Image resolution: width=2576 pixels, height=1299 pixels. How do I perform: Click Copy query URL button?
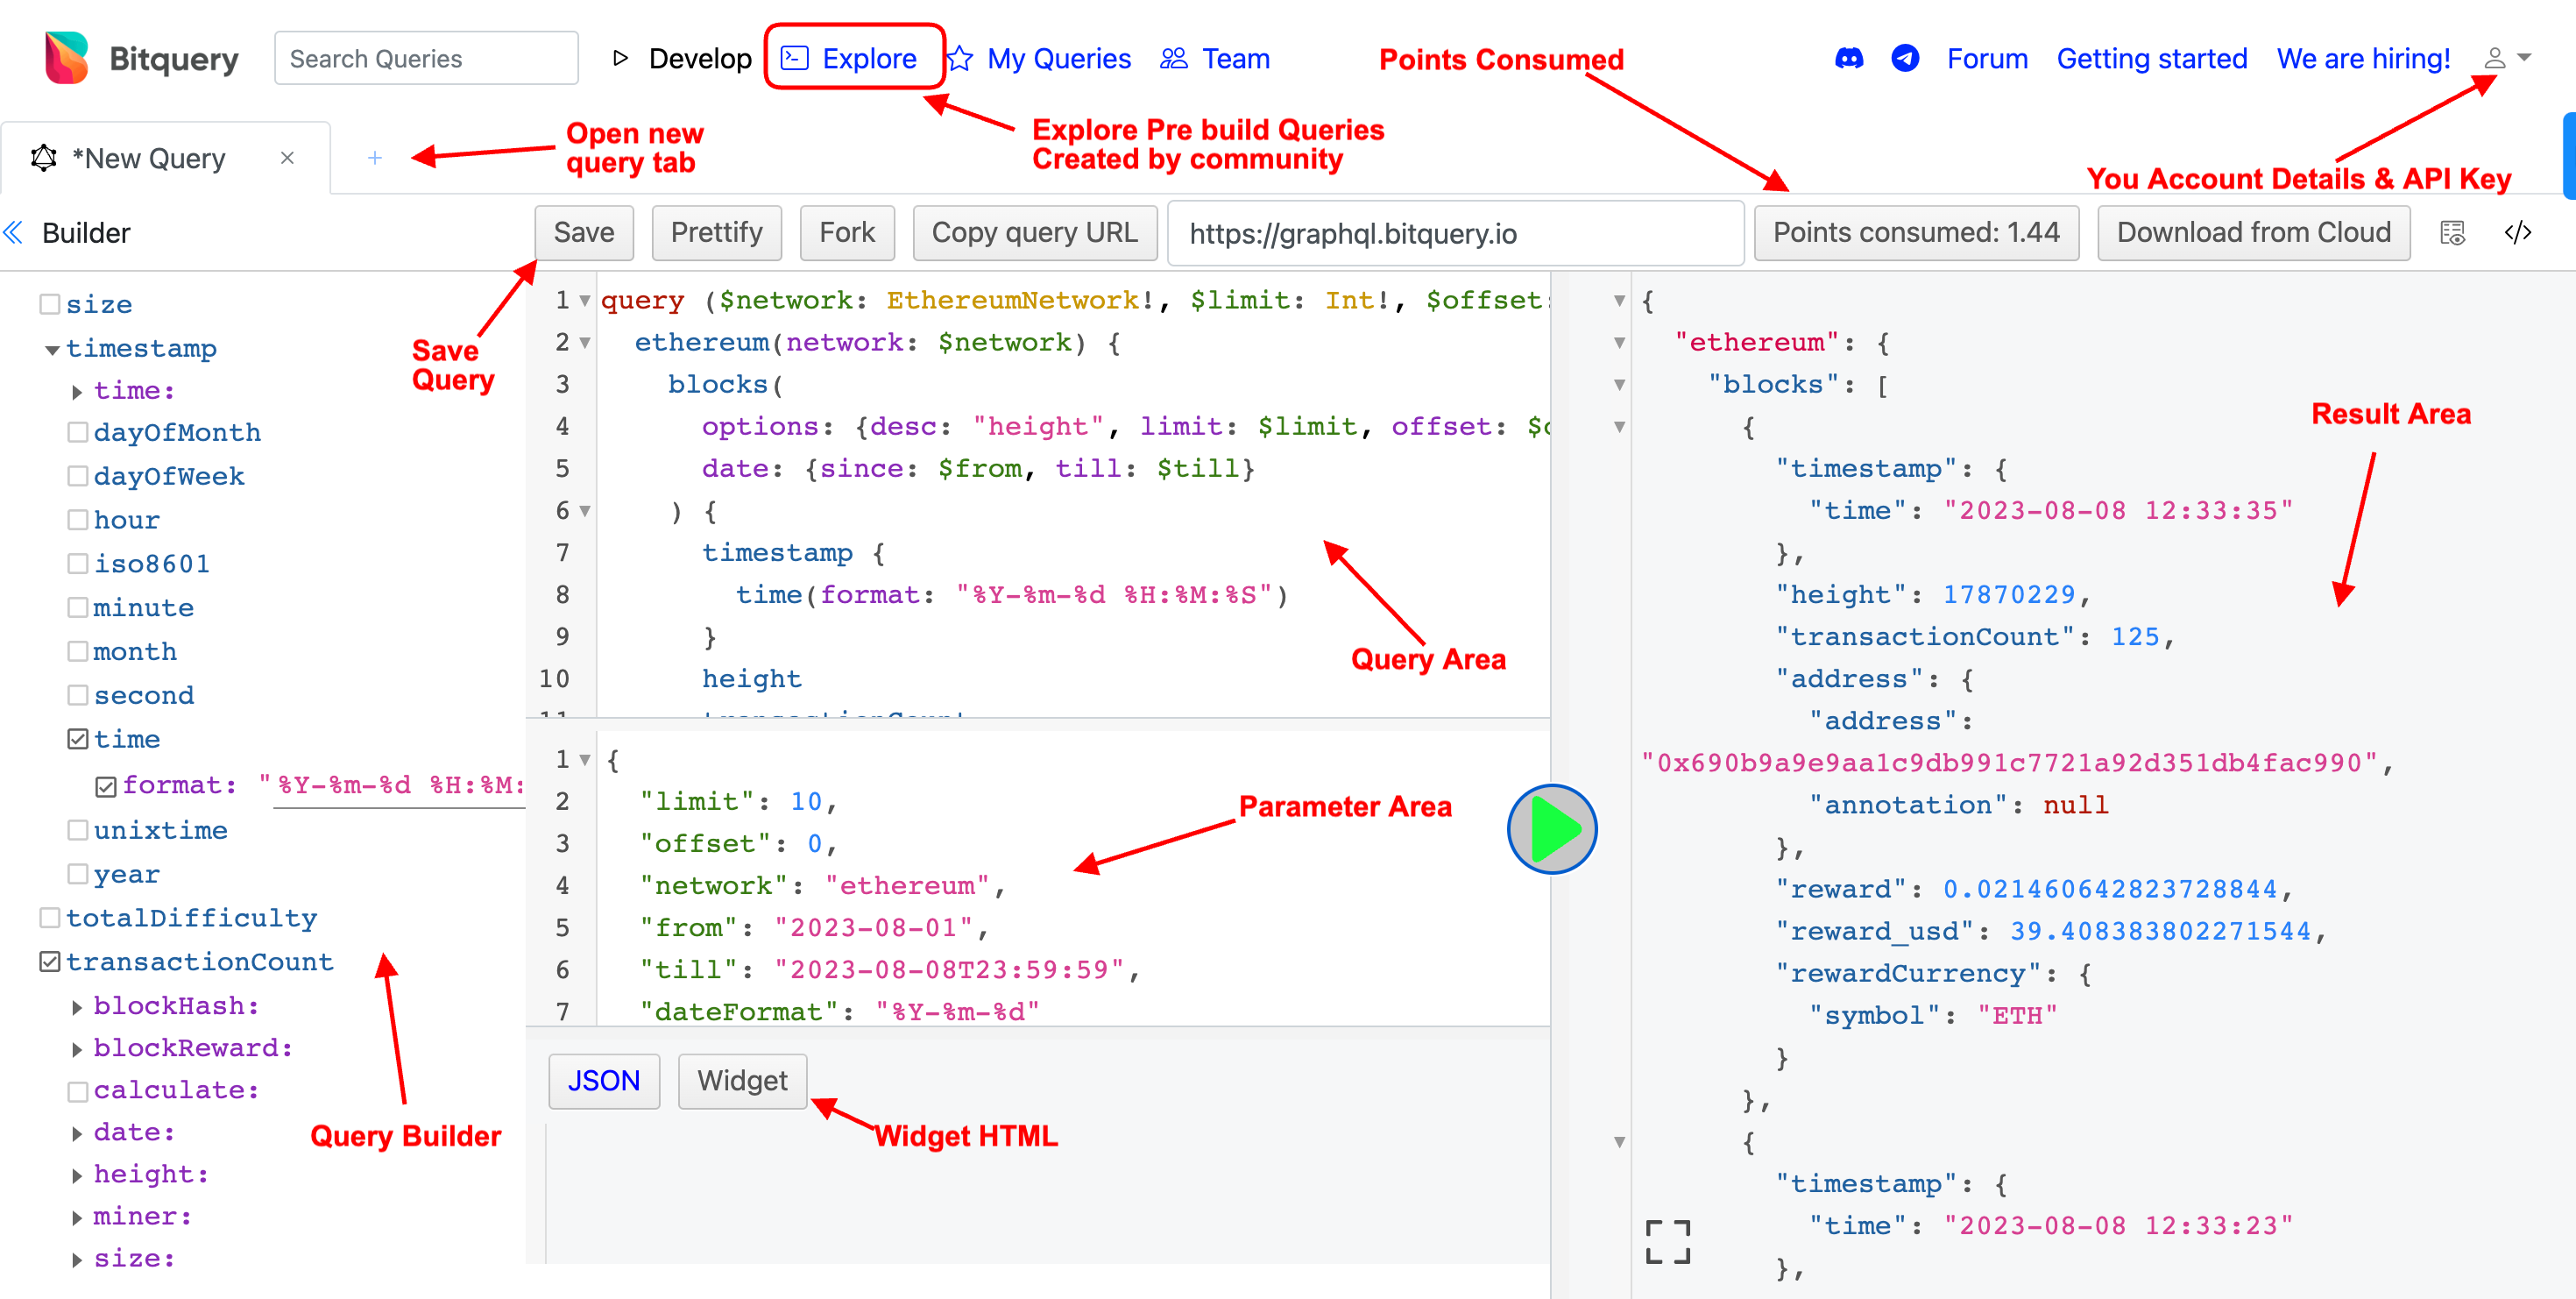[x=1035, y=233]
